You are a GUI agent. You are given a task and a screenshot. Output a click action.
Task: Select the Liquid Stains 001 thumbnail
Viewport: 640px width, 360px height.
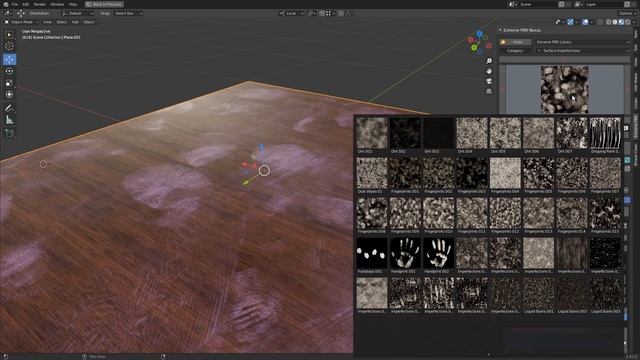[538, 293]
